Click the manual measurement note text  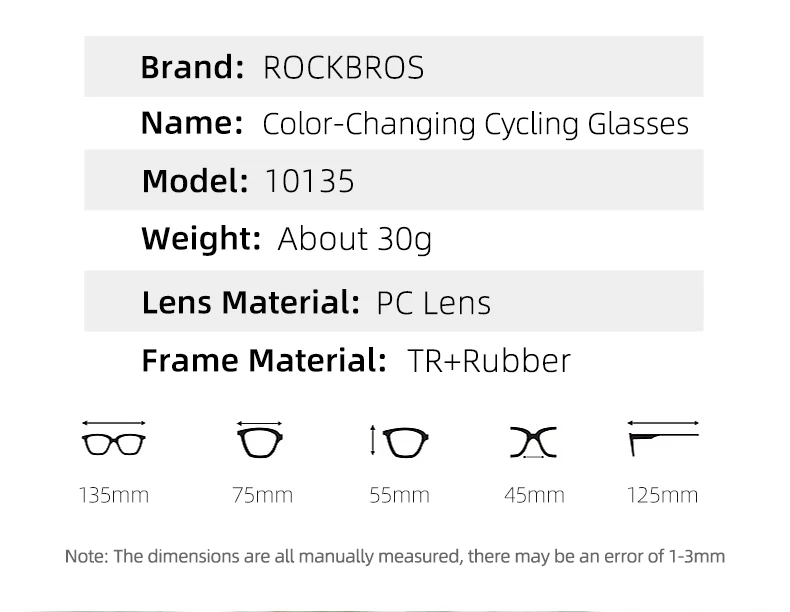pos(395,557)
